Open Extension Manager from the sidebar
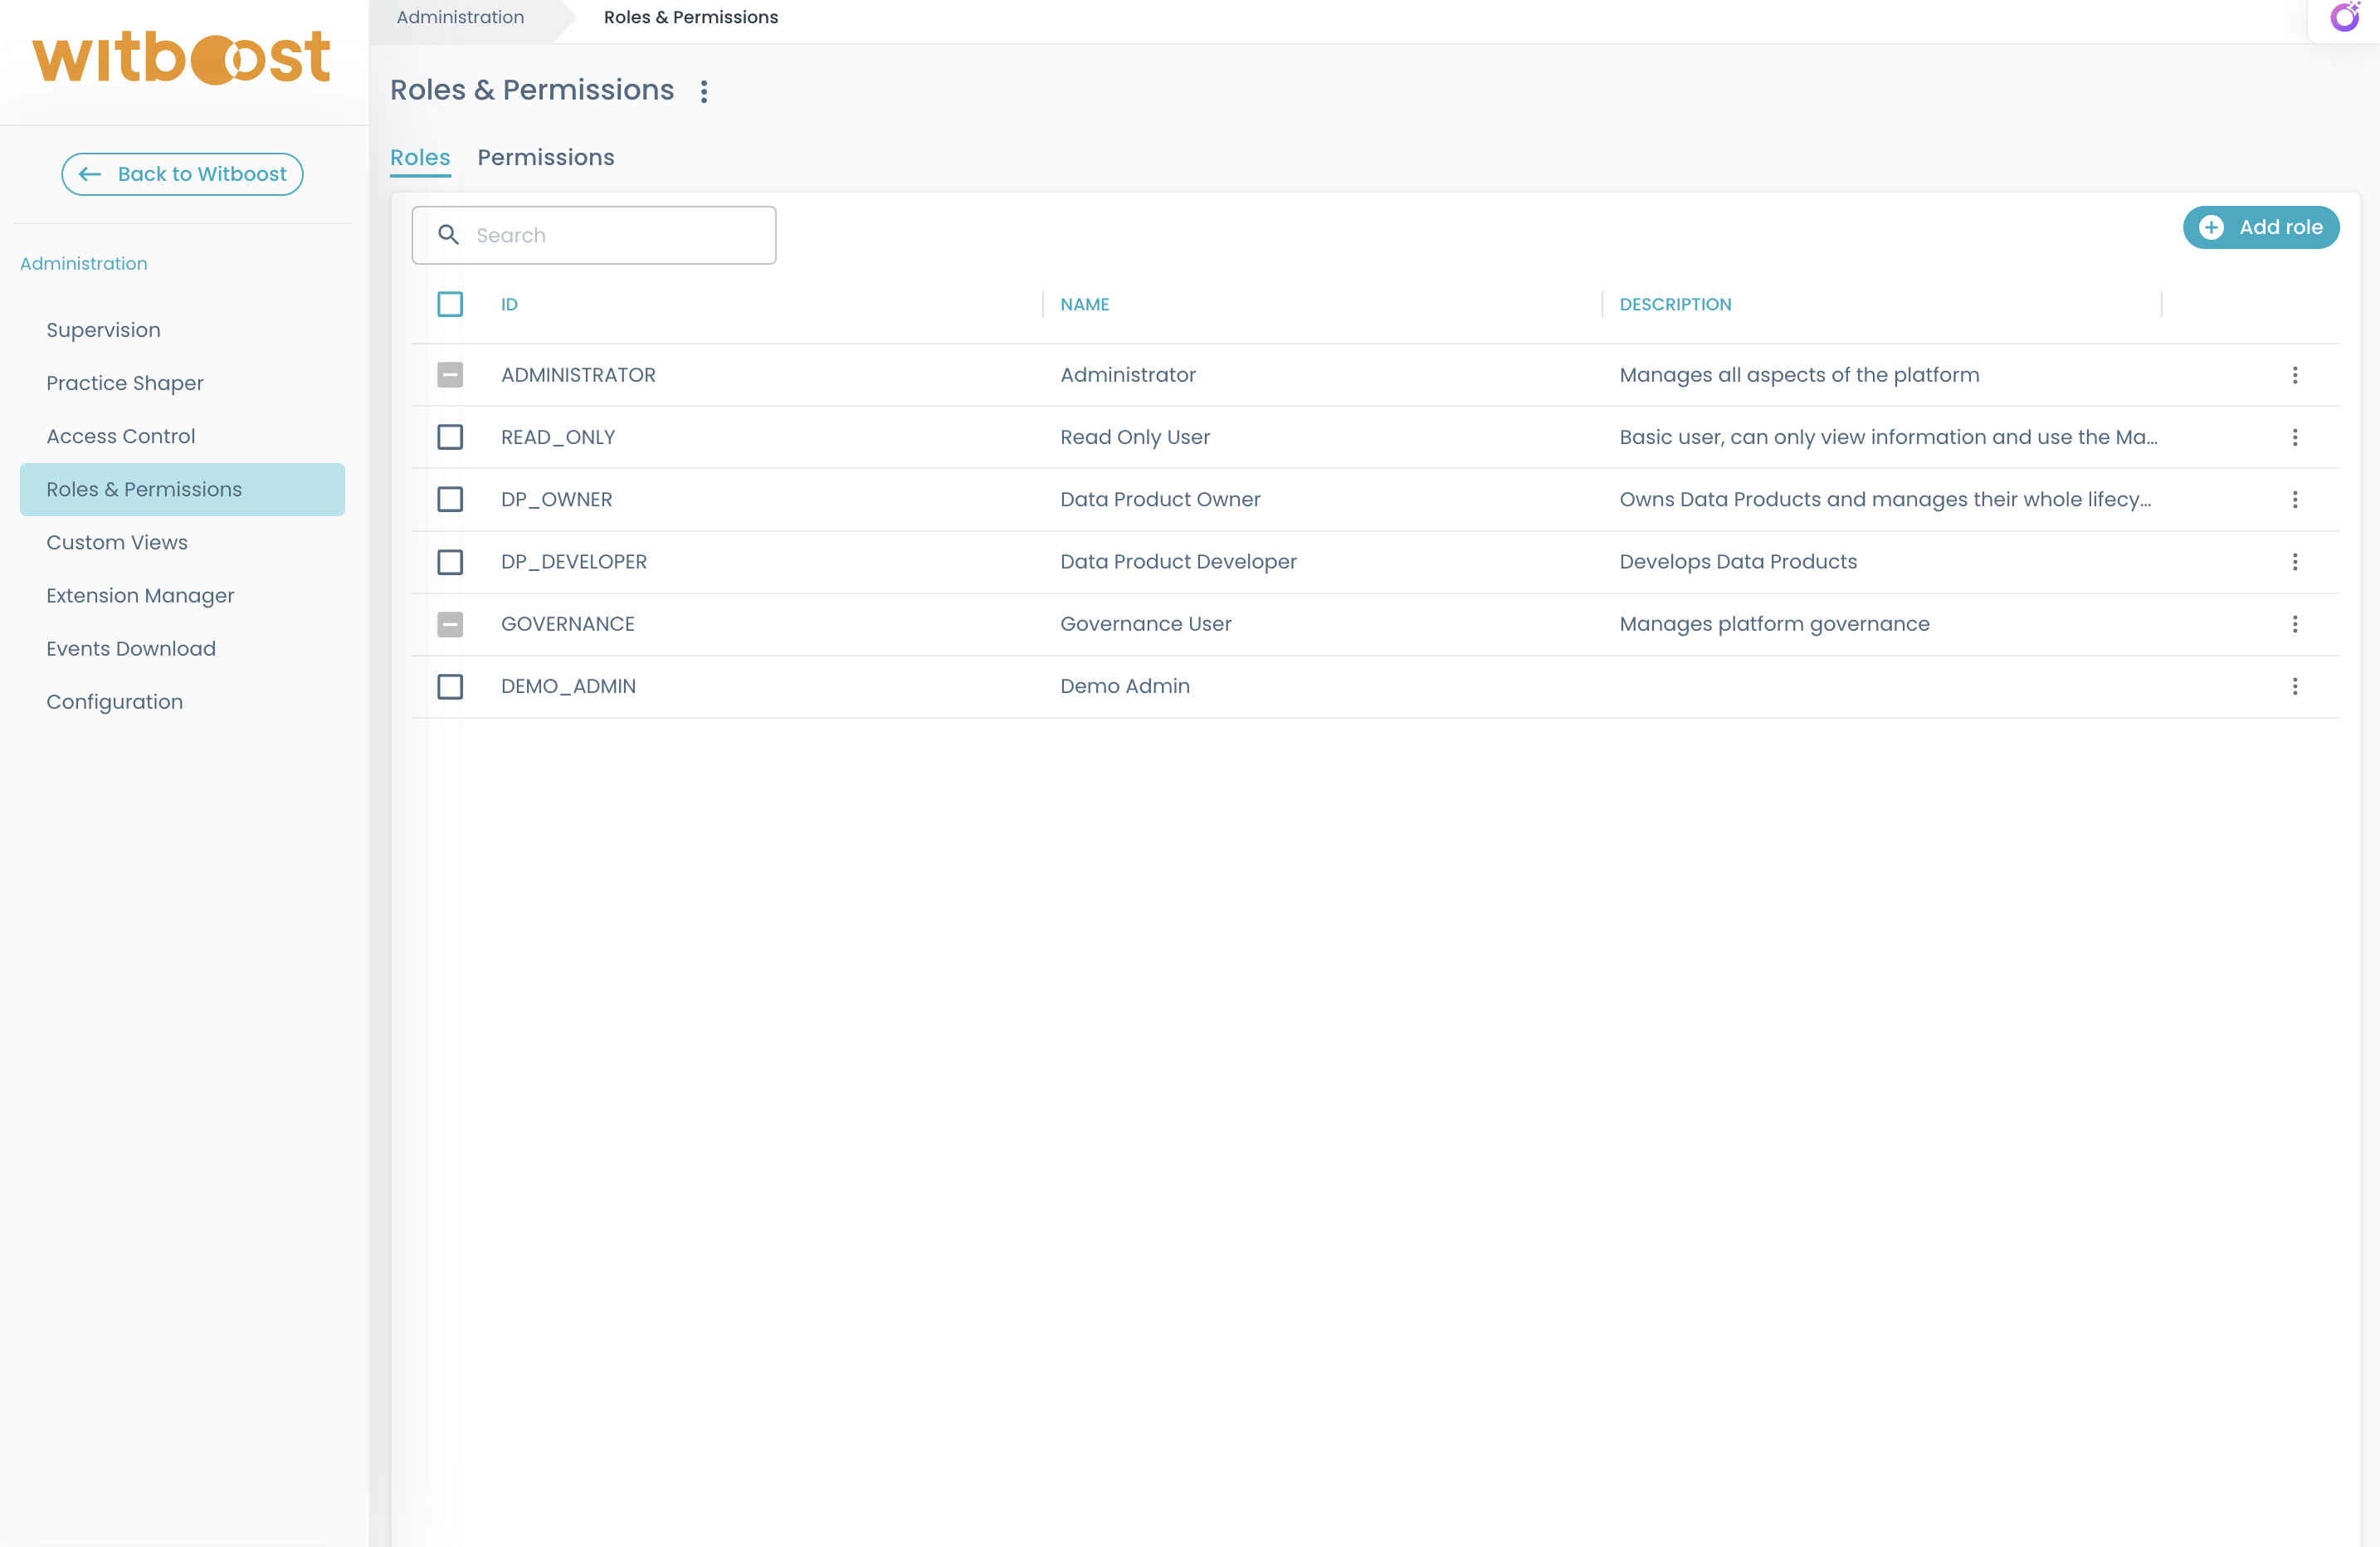Viewport: 2380px width, 1547px height. coord(140,595)
